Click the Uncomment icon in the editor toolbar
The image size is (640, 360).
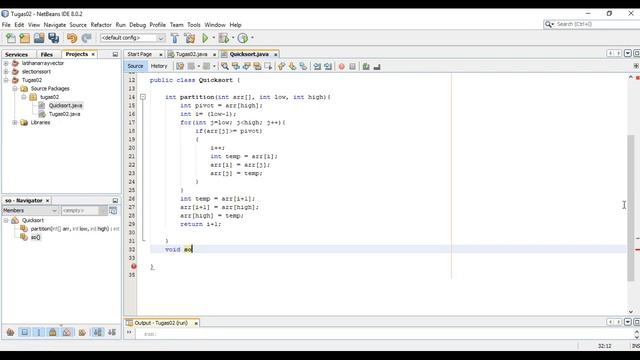pyautogui.click(x=377, y=66)
